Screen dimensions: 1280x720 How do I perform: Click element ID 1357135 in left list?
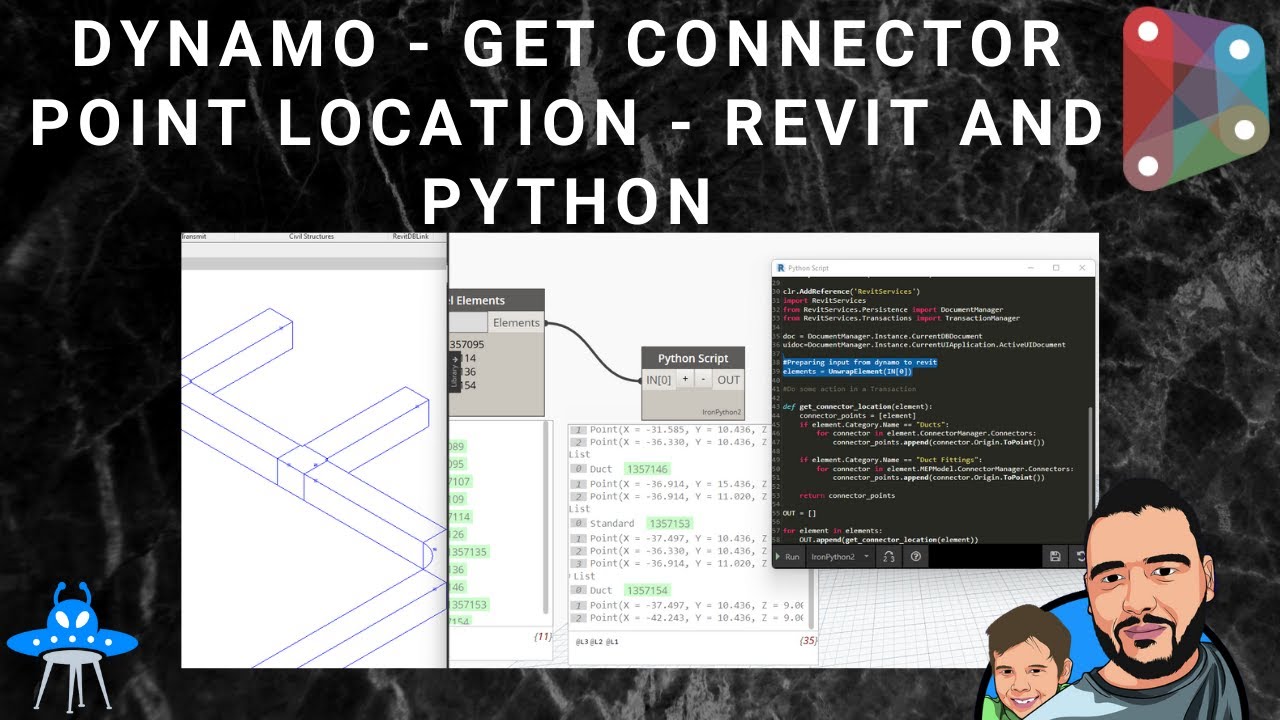(x=468, y=552)
